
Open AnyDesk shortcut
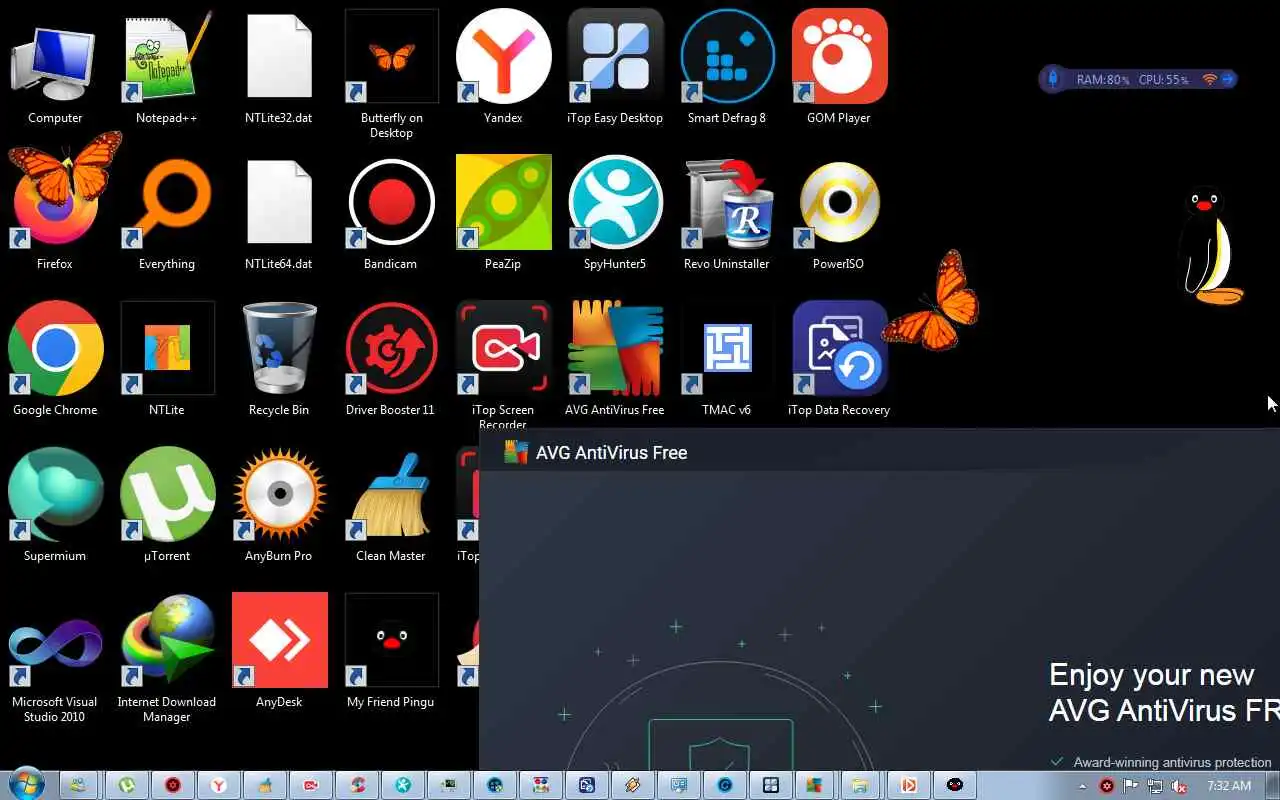click(x=279, y=651)
